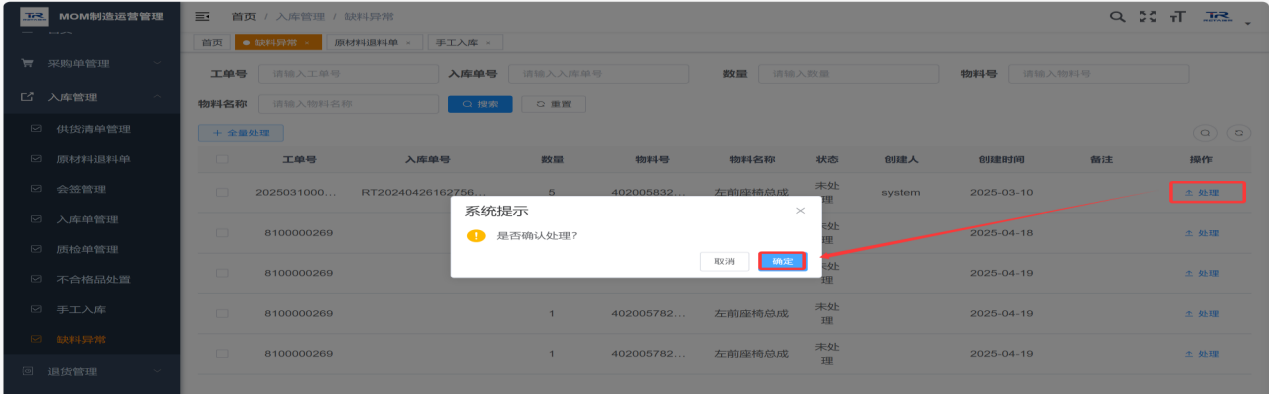Click the icon beside 质检单管理
1269x394 pixels.
click(37, 249)
